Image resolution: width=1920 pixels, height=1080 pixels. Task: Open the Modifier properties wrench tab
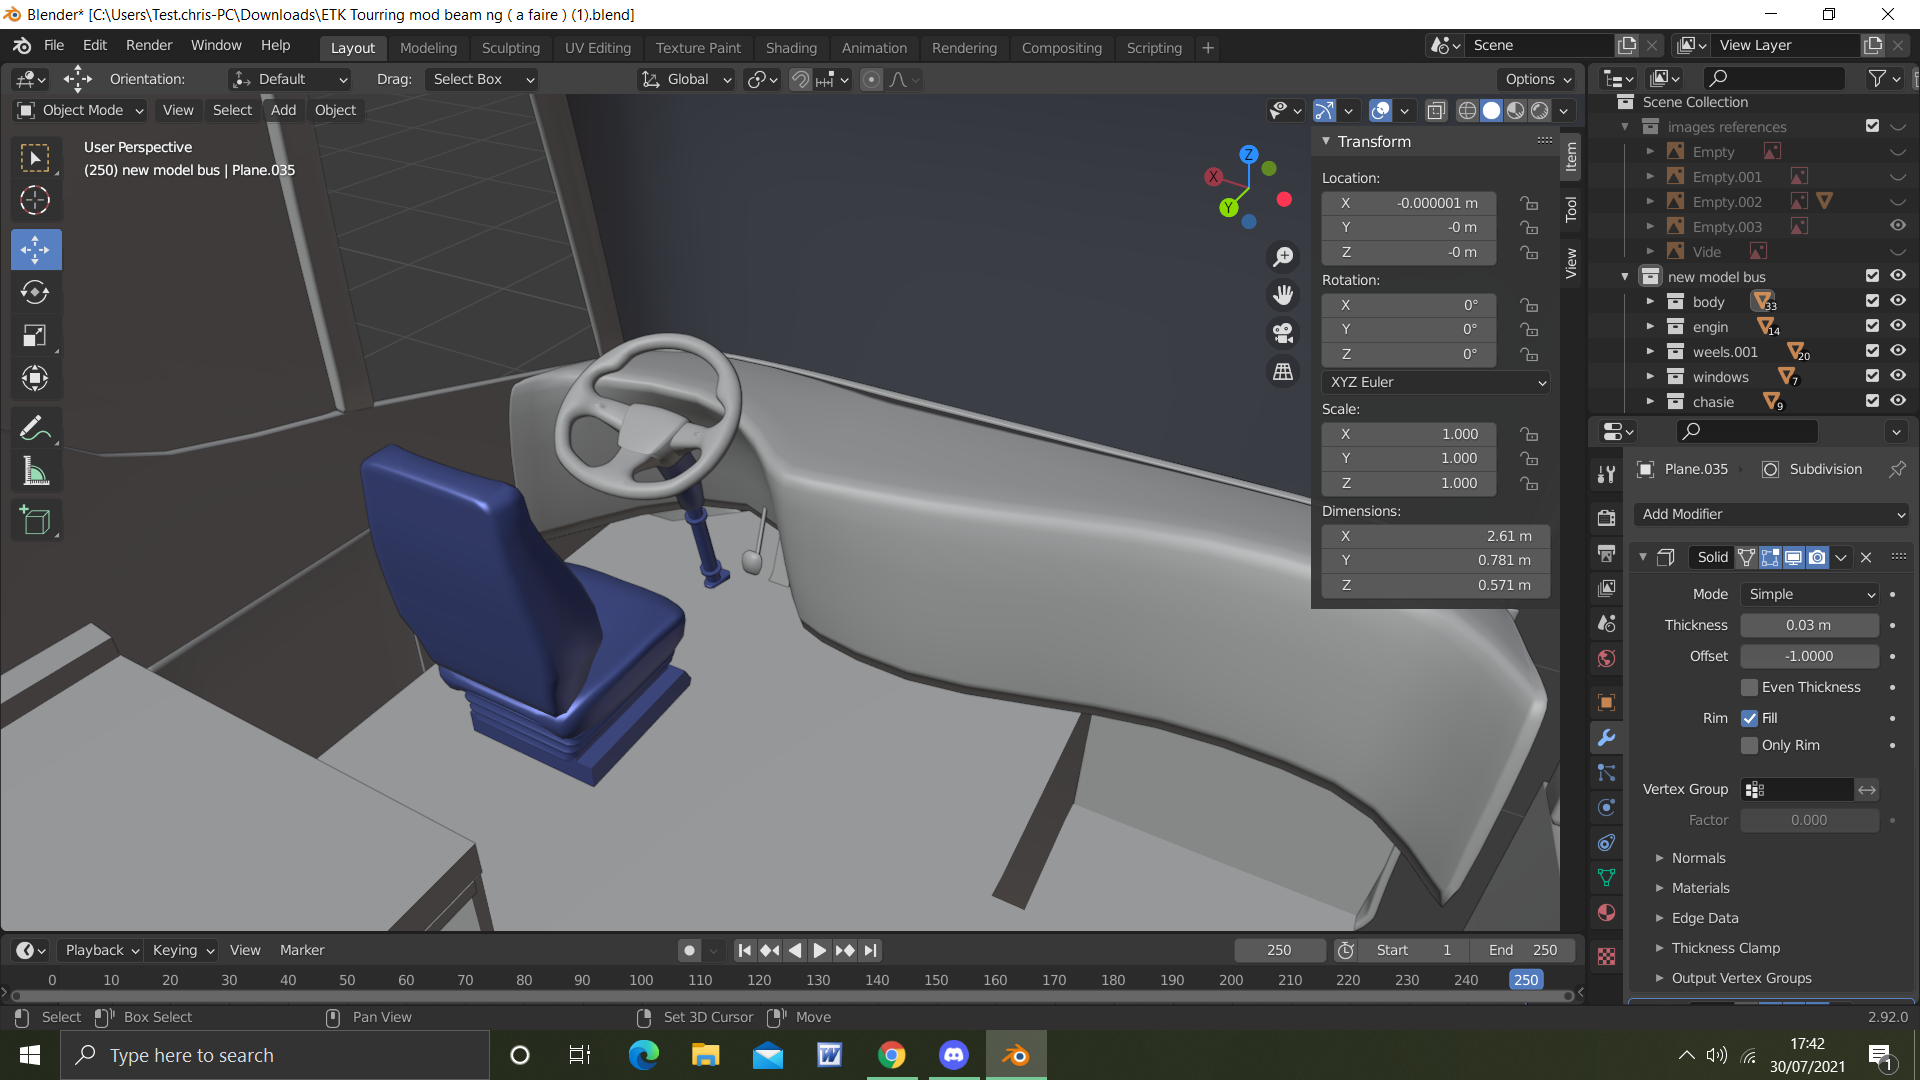click(x=1606, y=738)
